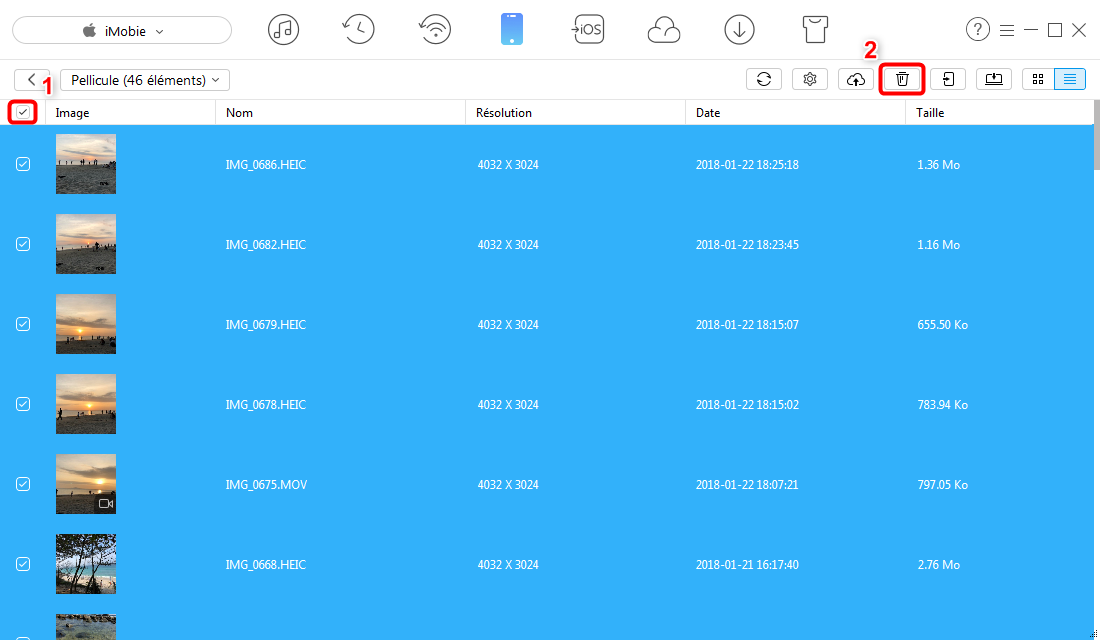Click resolution 4032 X 3024 of IMG_0686.HEIC
Screen dimensions: 1100x640
[508, 165]
